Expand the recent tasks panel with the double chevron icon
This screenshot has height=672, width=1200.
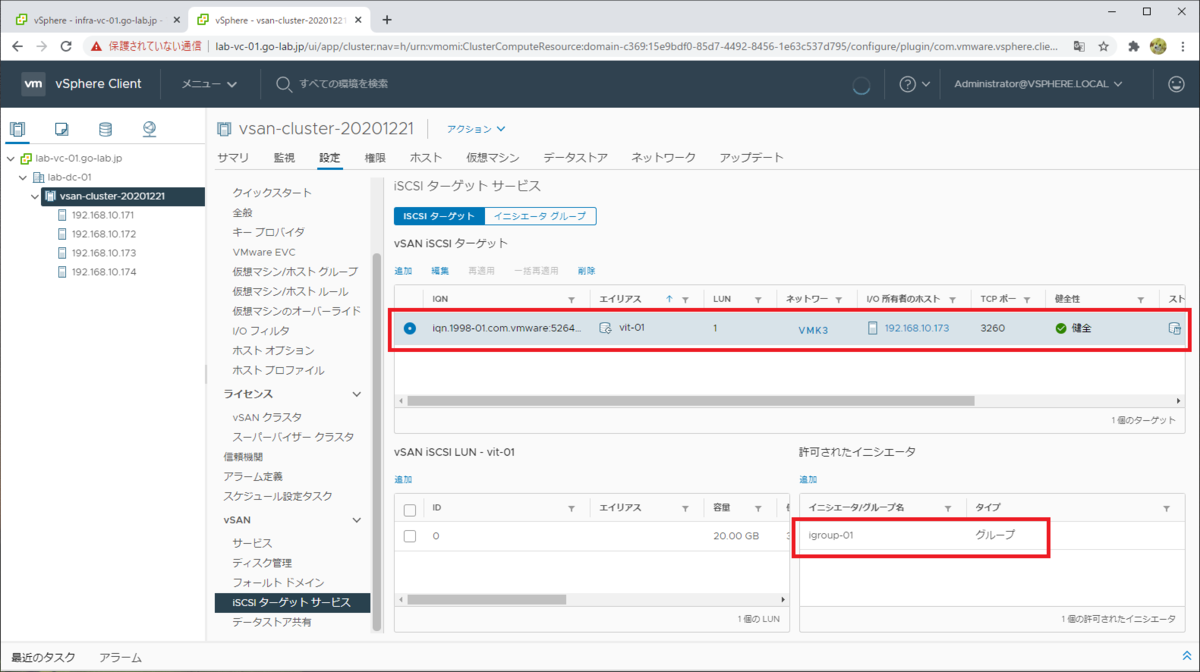click(1186, 656)
